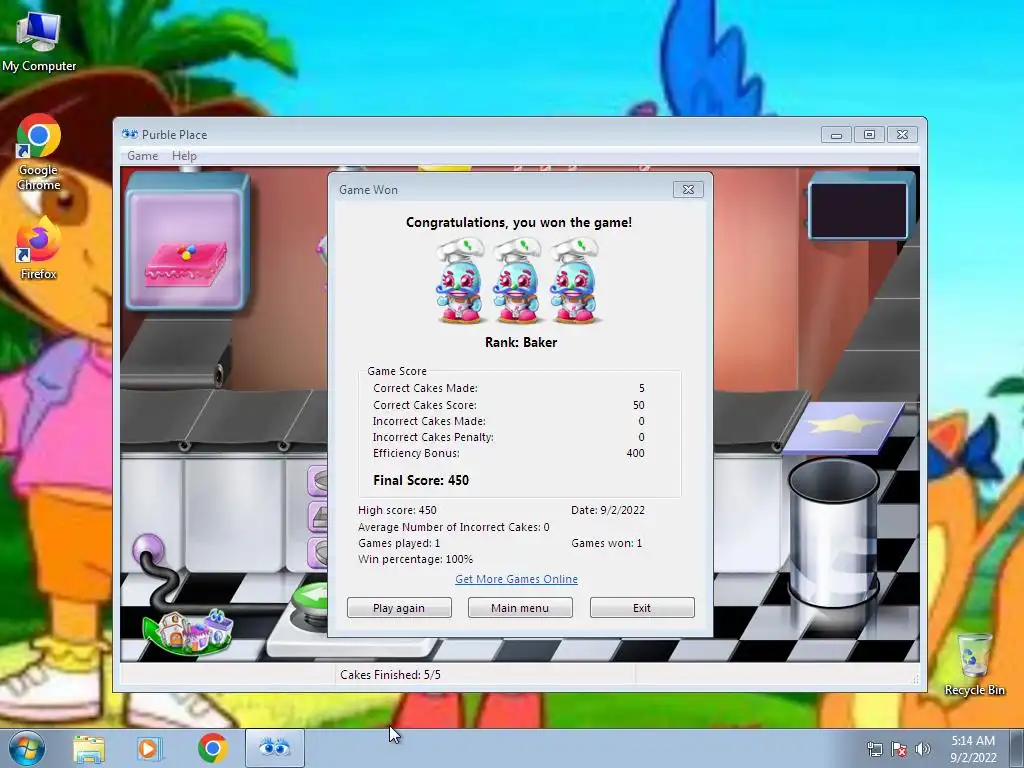1024x768 pixels.
Task: Click the Play again button
Action: [x=399, y=607]
